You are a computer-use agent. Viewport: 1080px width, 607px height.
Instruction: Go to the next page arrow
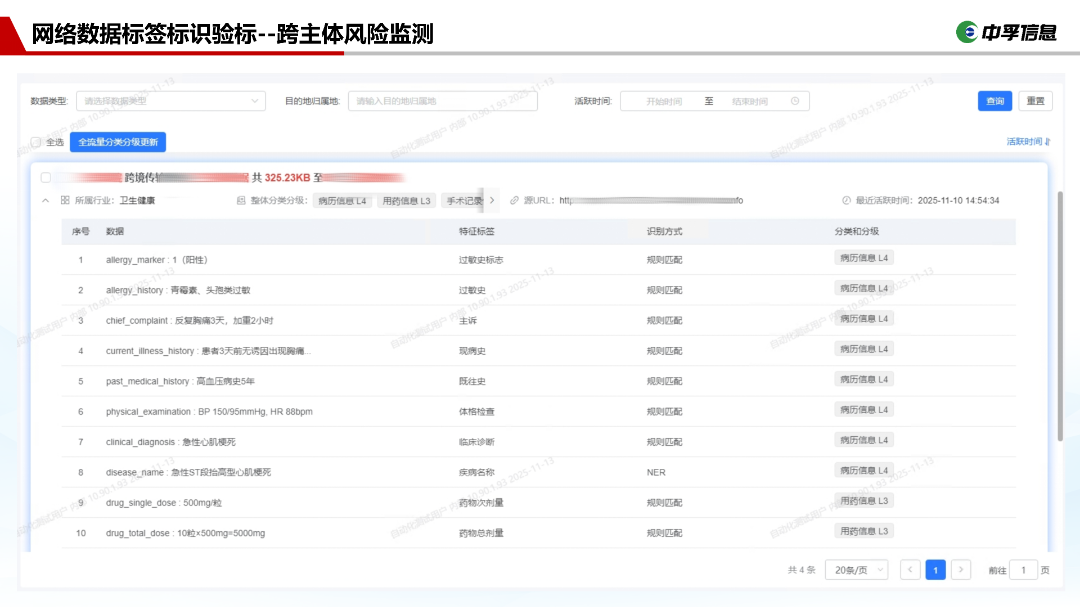pyautogui.click(x=961, y=570)
